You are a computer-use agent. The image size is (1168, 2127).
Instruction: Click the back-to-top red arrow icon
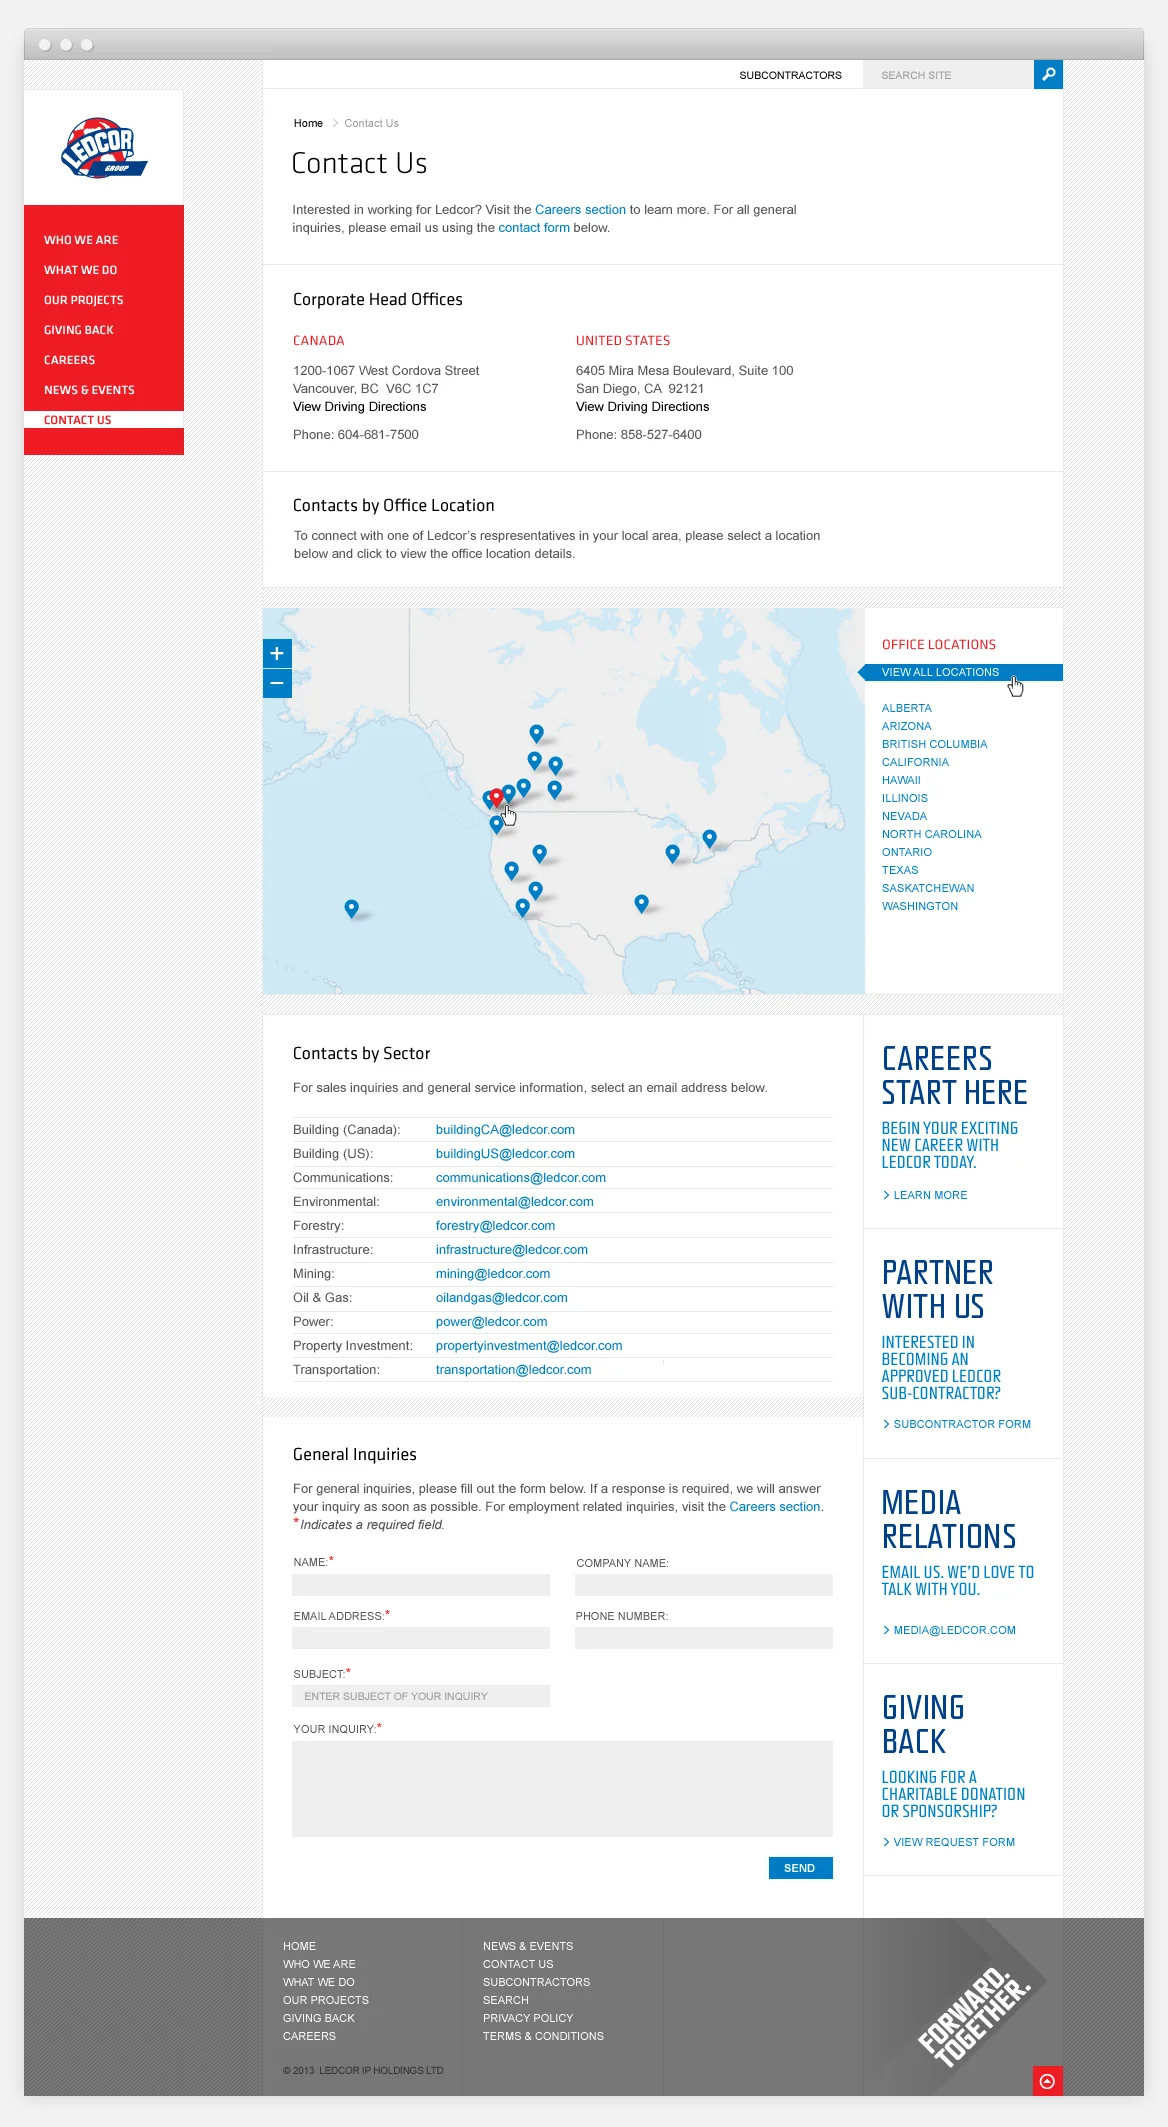1047,2081
